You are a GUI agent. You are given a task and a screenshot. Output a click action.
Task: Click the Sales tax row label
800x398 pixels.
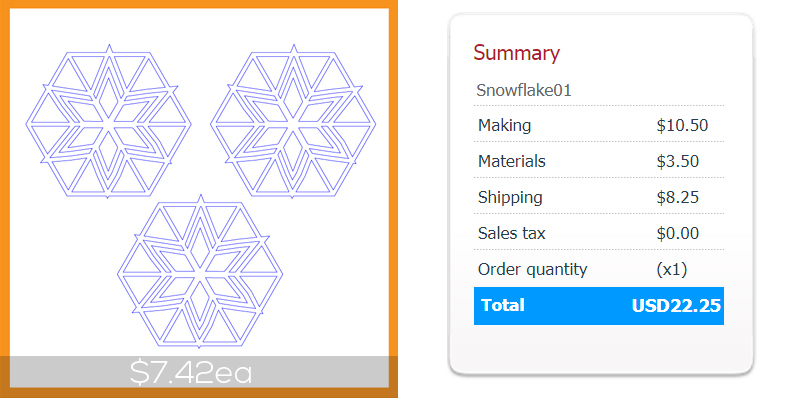(511, 233)
